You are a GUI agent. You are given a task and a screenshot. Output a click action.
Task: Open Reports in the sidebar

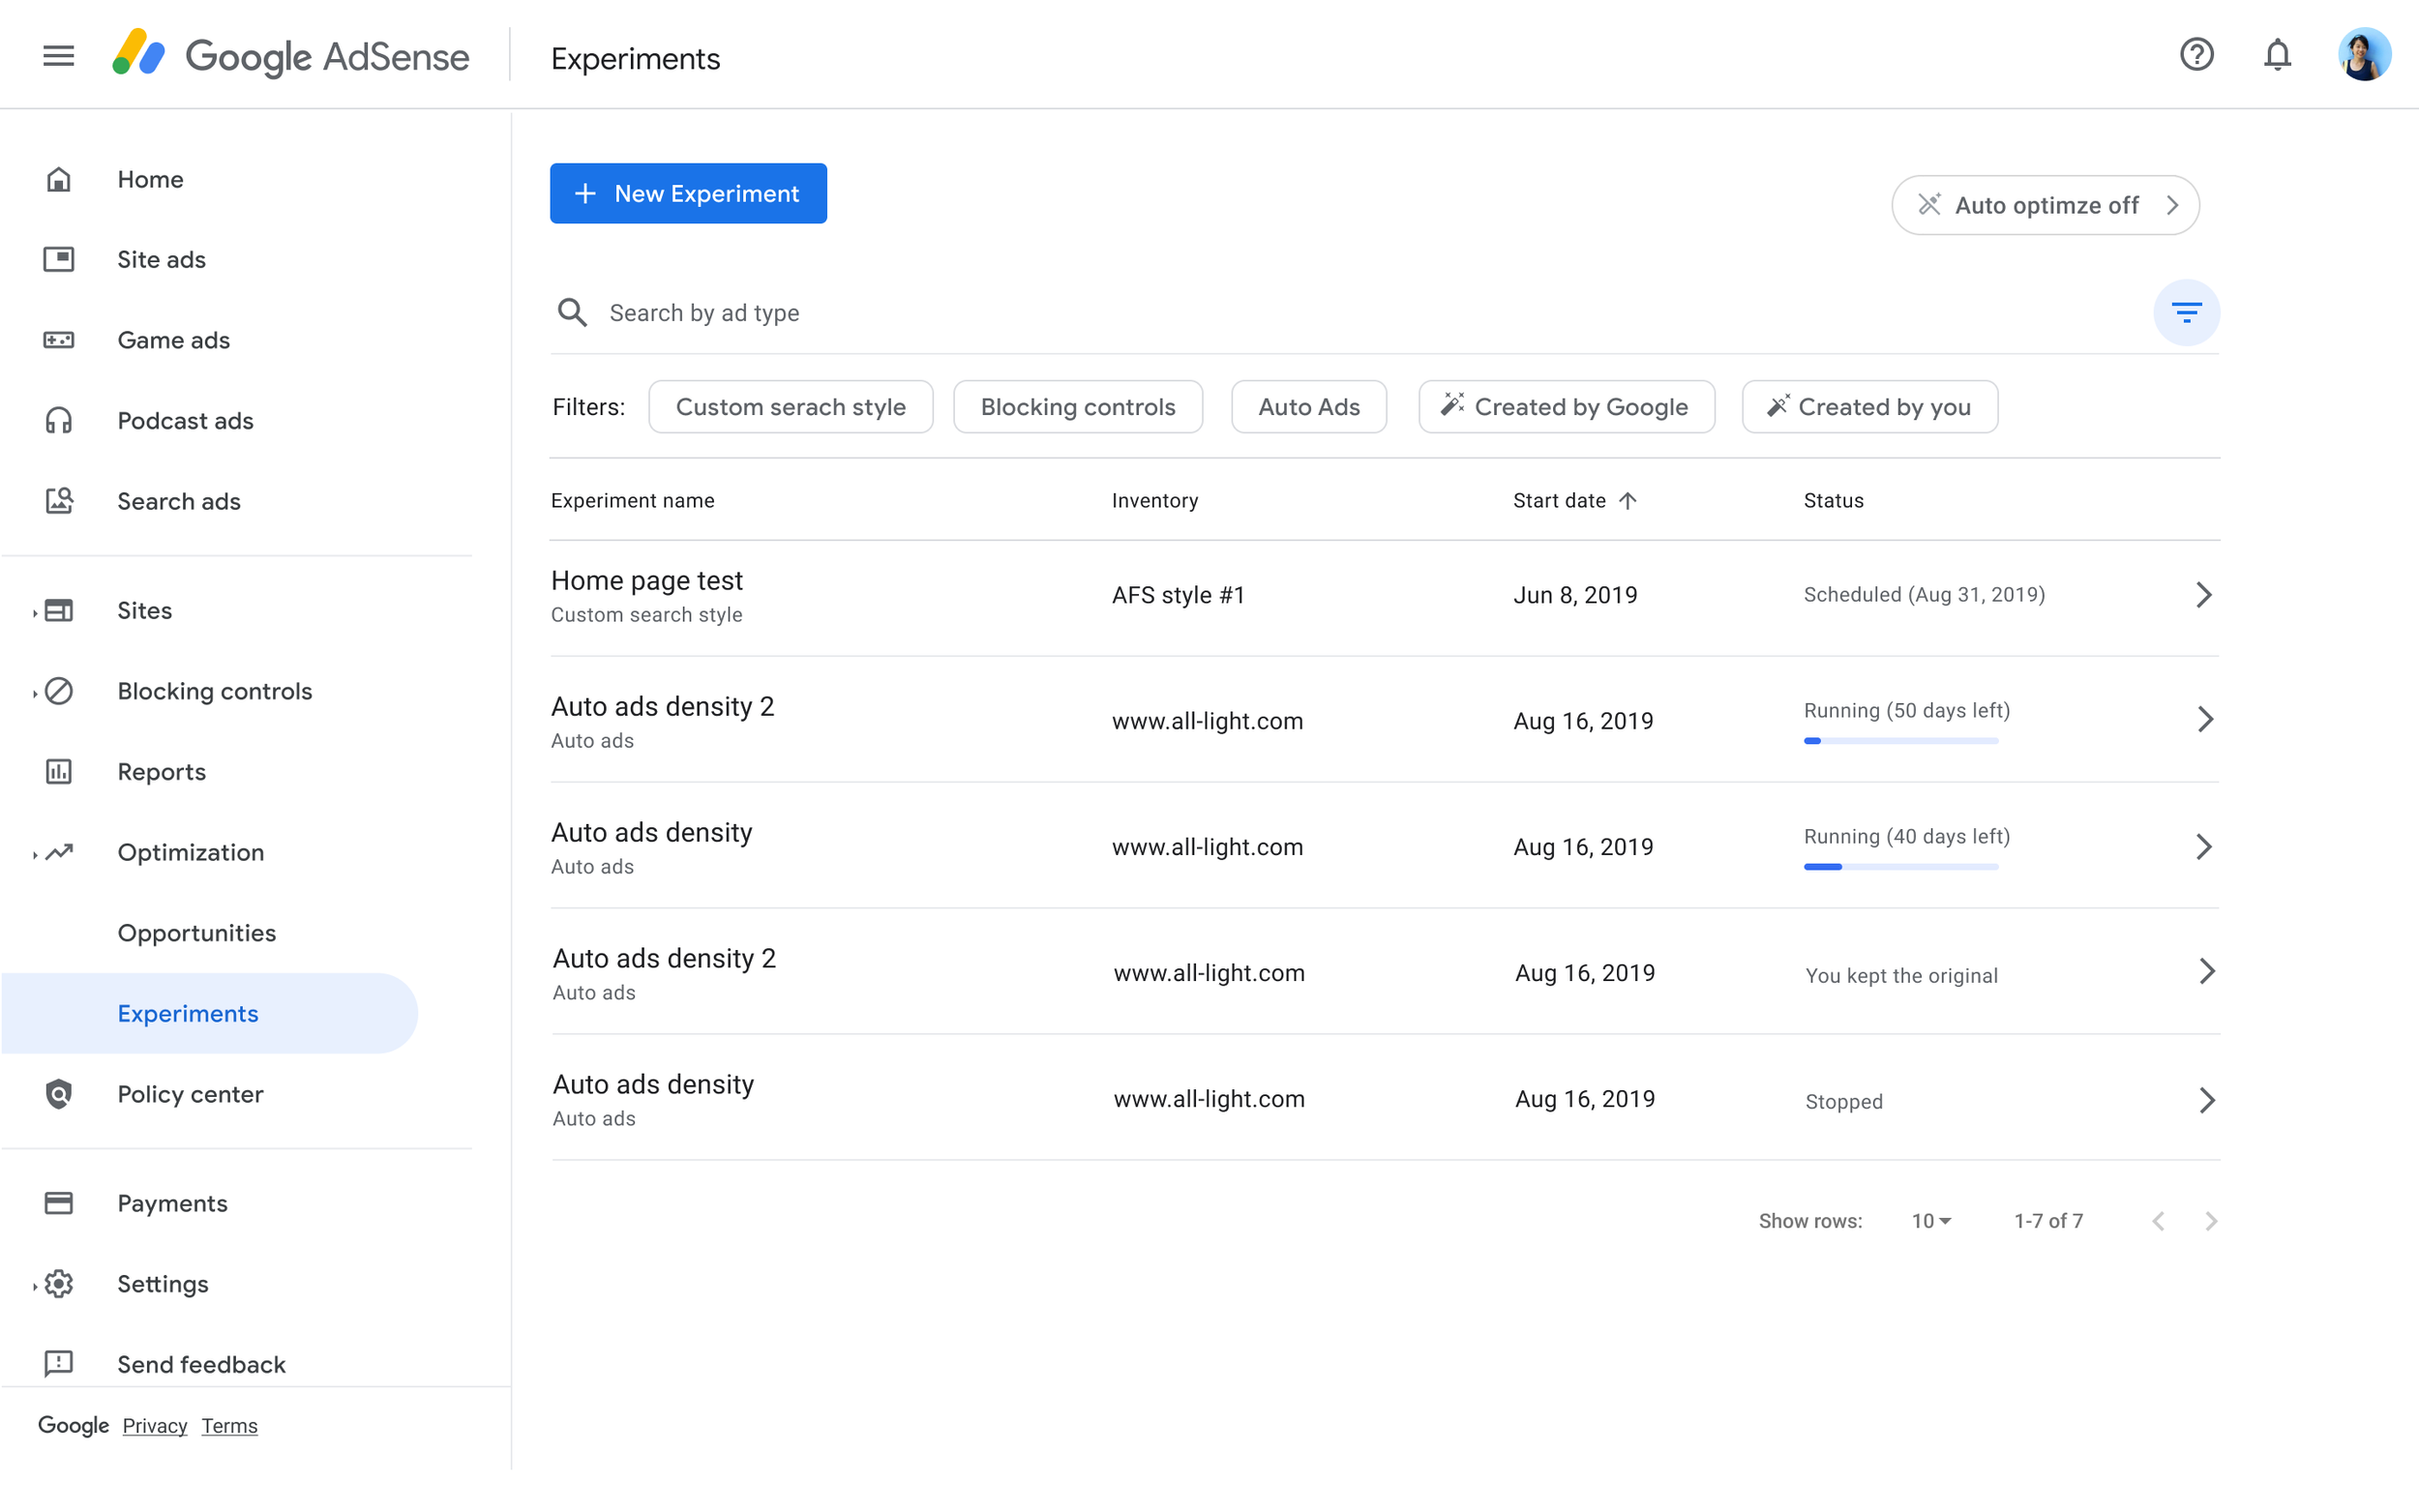(161, 772)
